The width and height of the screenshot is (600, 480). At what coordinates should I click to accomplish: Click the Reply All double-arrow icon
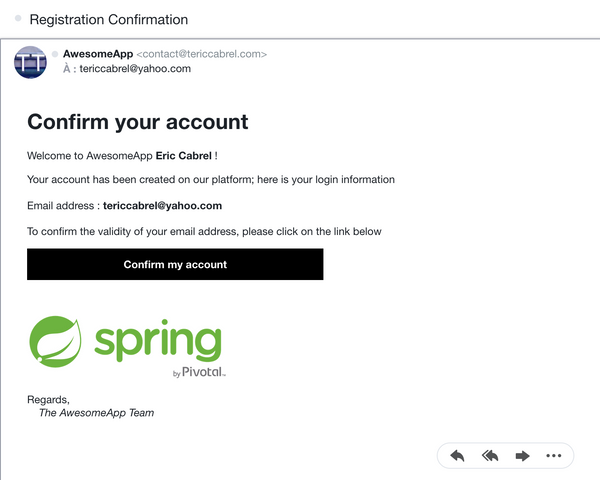tap(490, 456)
